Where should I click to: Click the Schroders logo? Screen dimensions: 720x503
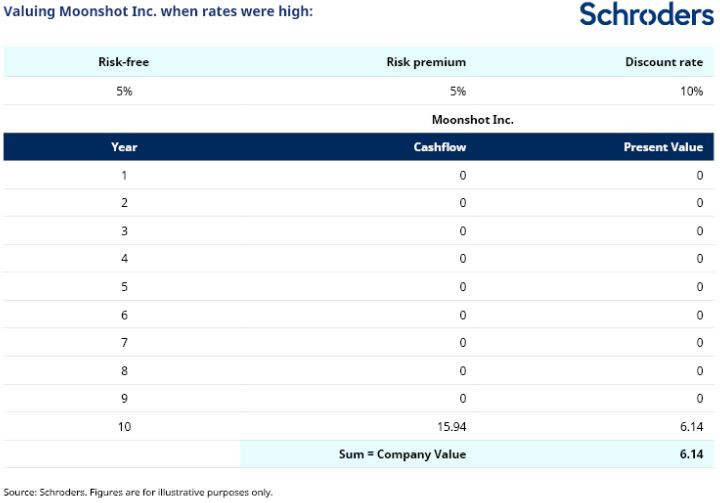tap(647, 15)
